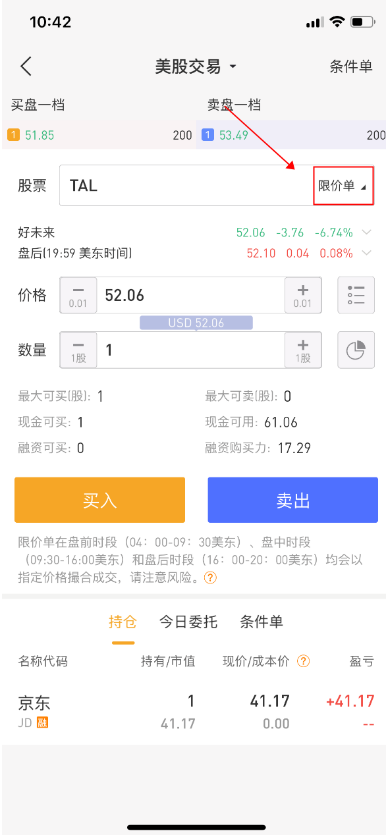Decrease price by 0.01 with minus button
Screen dimensions: 386x835
point(78,295)
